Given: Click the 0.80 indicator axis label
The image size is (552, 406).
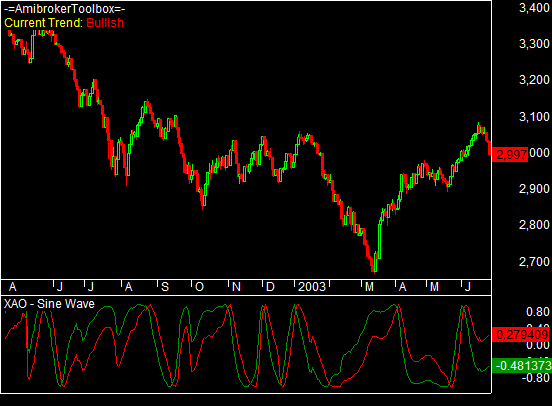Looking at the screenshot, I should pos(538,312).
